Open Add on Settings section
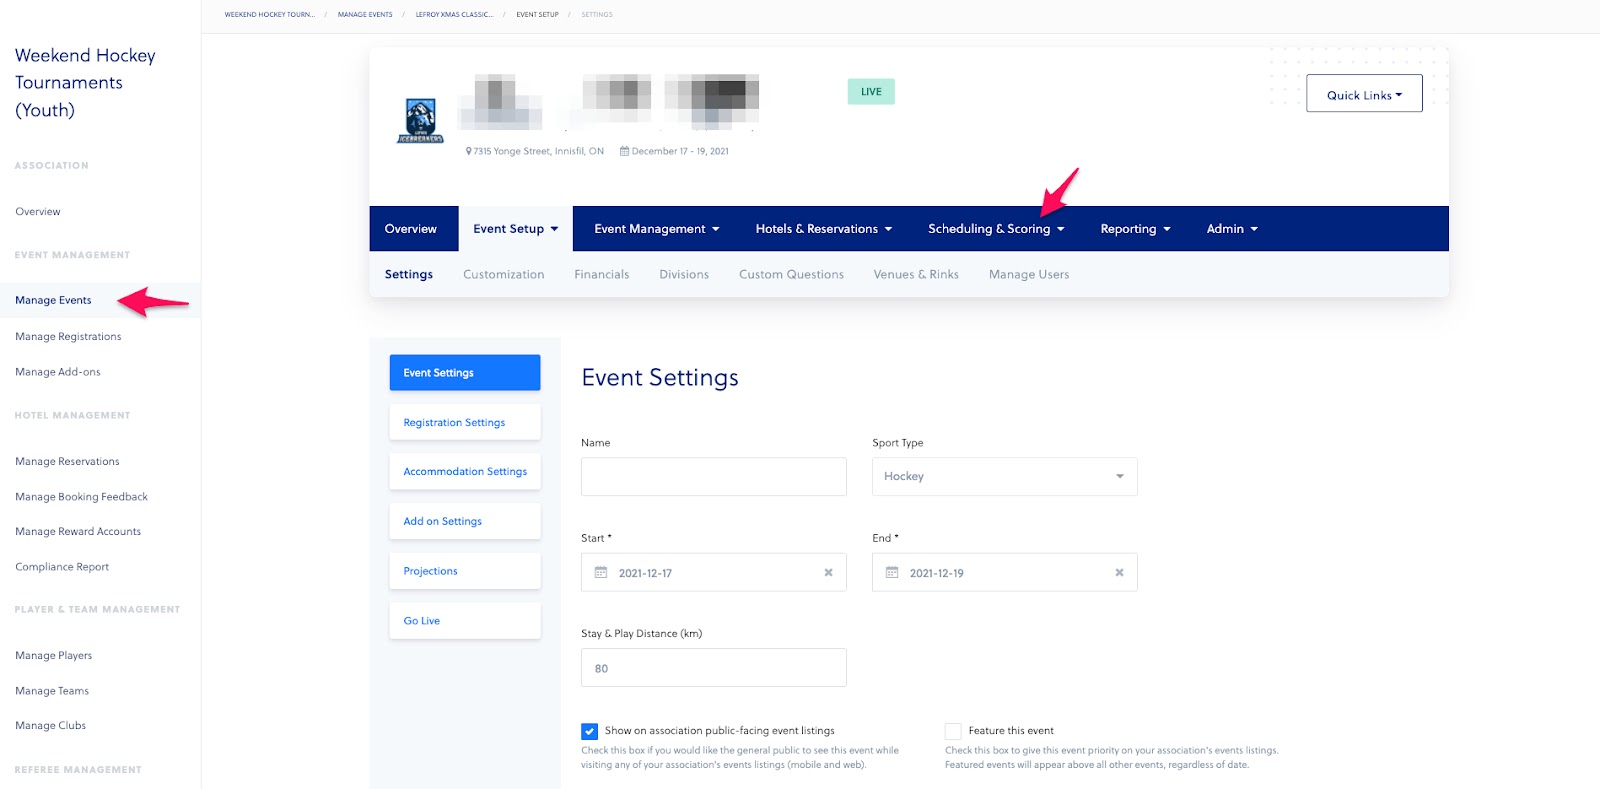 [x=465, y=521]
